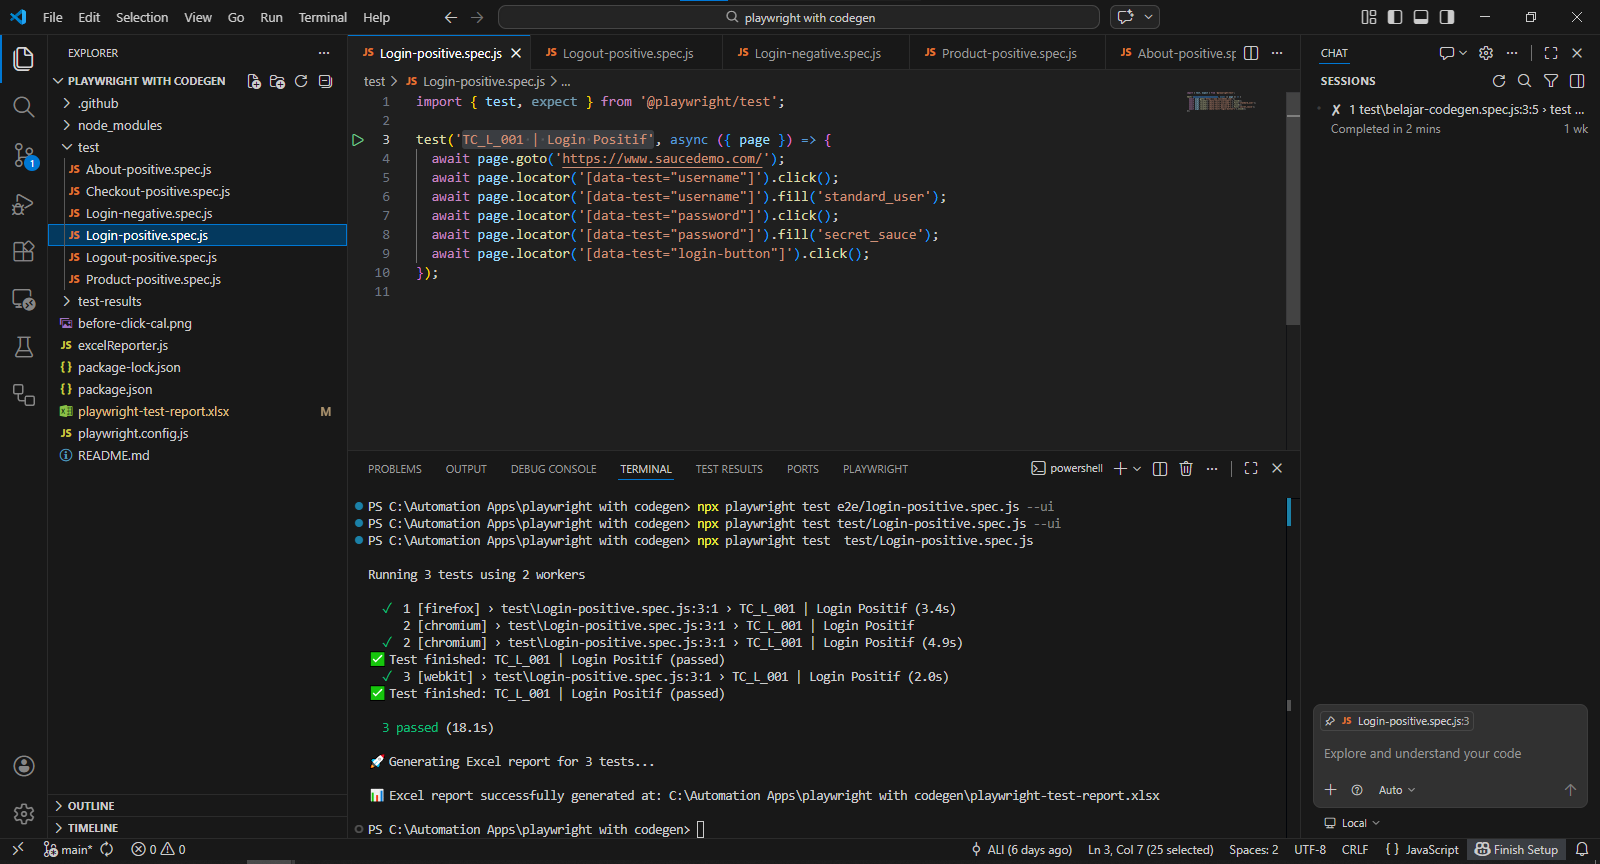Open Checkout-positive.spec.js file
This screenshot has width=1600, height=864.
pos(158,191)
